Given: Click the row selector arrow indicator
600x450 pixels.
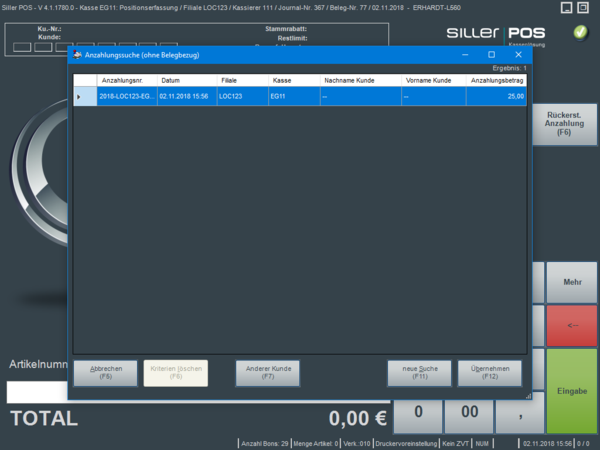Looking at the screenshot, I should point(80,96).
